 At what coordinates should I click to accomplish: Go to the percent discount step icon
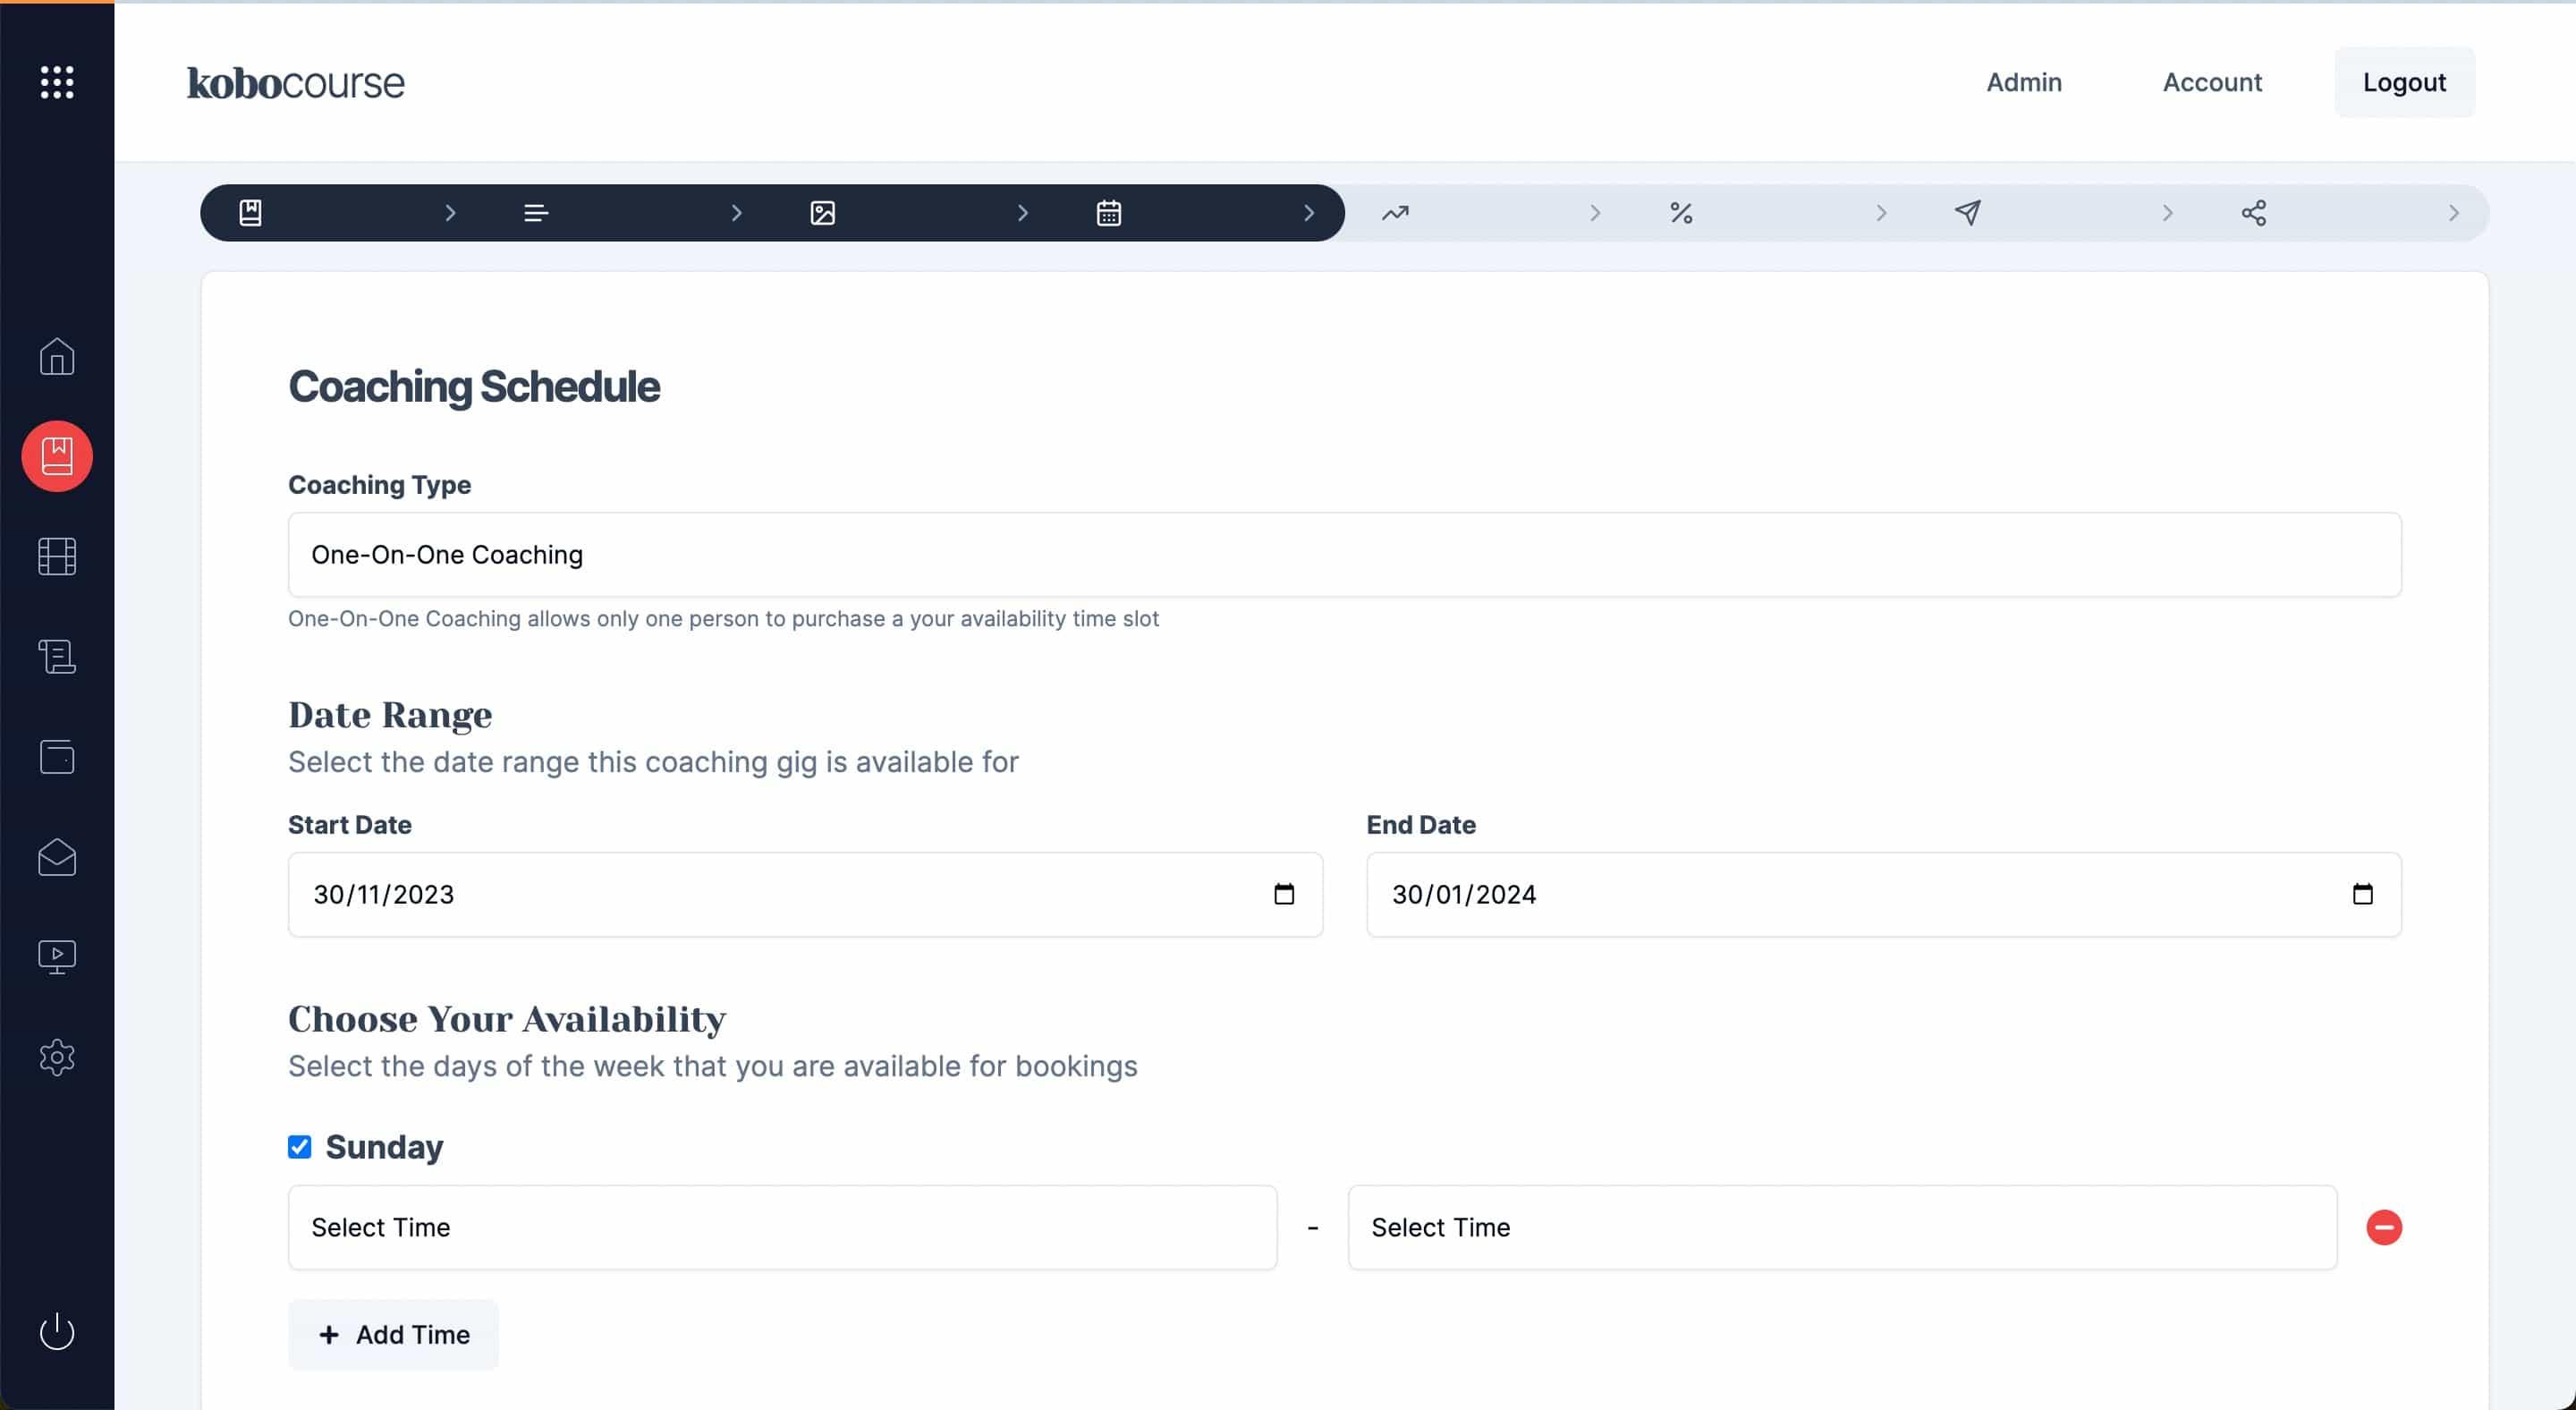tap(1681, 213)
